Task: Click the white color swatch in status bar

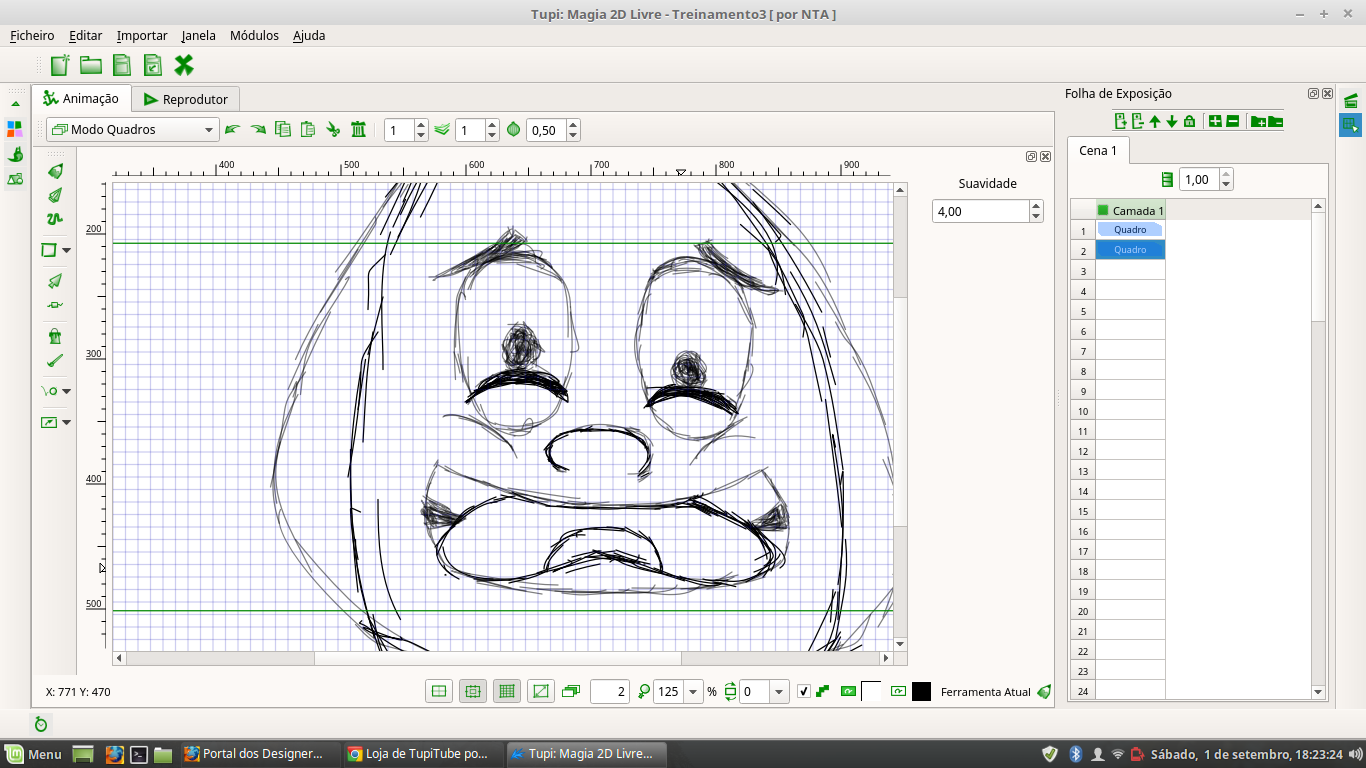Action: (x=872, y=691)
